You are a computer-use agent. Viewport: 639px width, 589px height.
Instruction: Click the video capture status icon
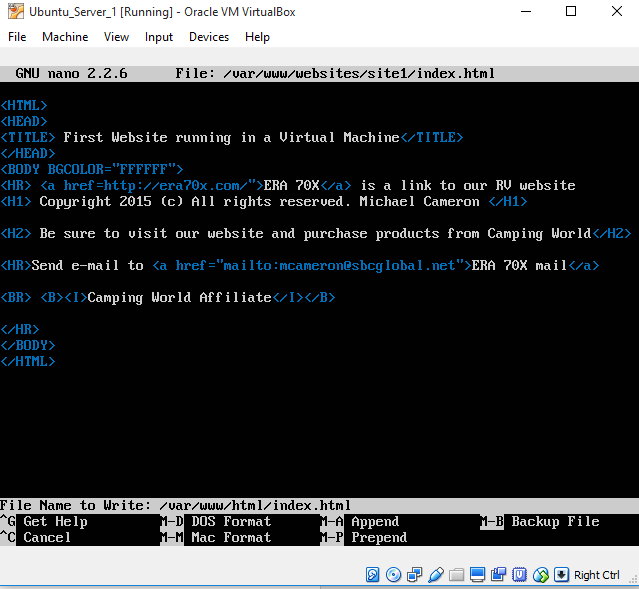pyautogui.click(x=498, y=575)
